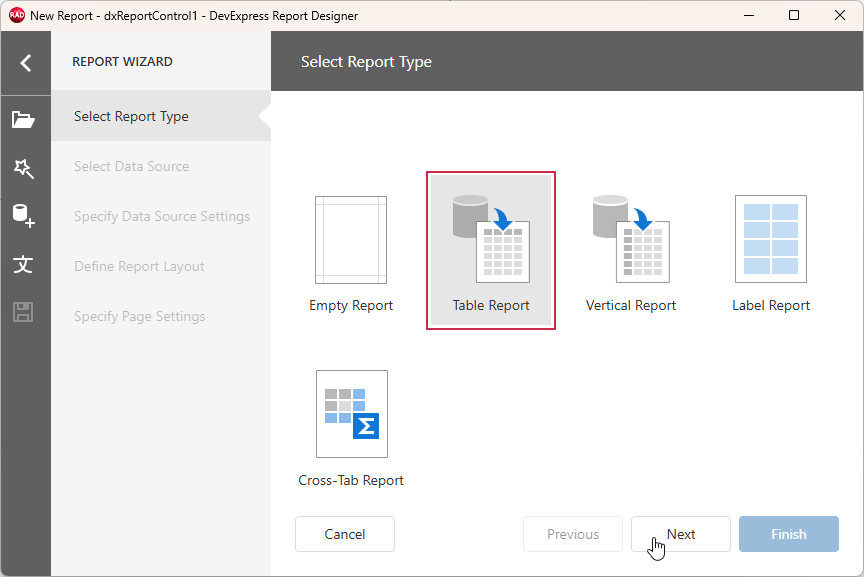Open the localization character icon
Screen dimensions: 864x577
pos(23,265)
